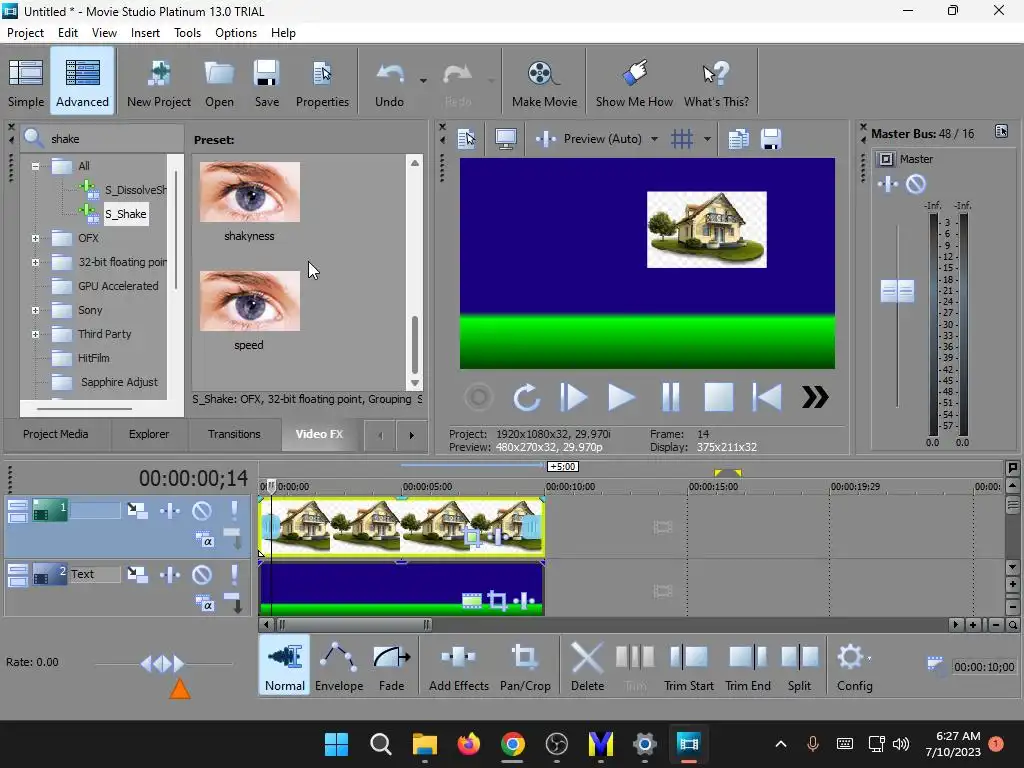Image resolution: width=1024 pixels, height=768 pixels.
Task: Open the Project menu
Action: 25,33
